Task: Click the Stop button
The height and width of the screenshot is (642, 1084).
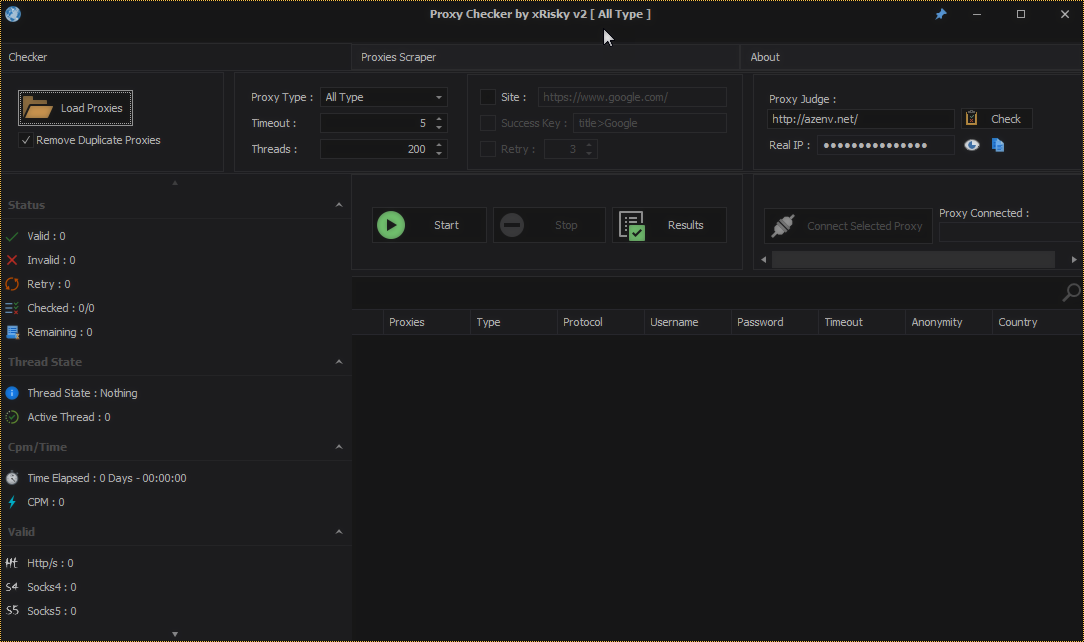Action: pos(549,225)
